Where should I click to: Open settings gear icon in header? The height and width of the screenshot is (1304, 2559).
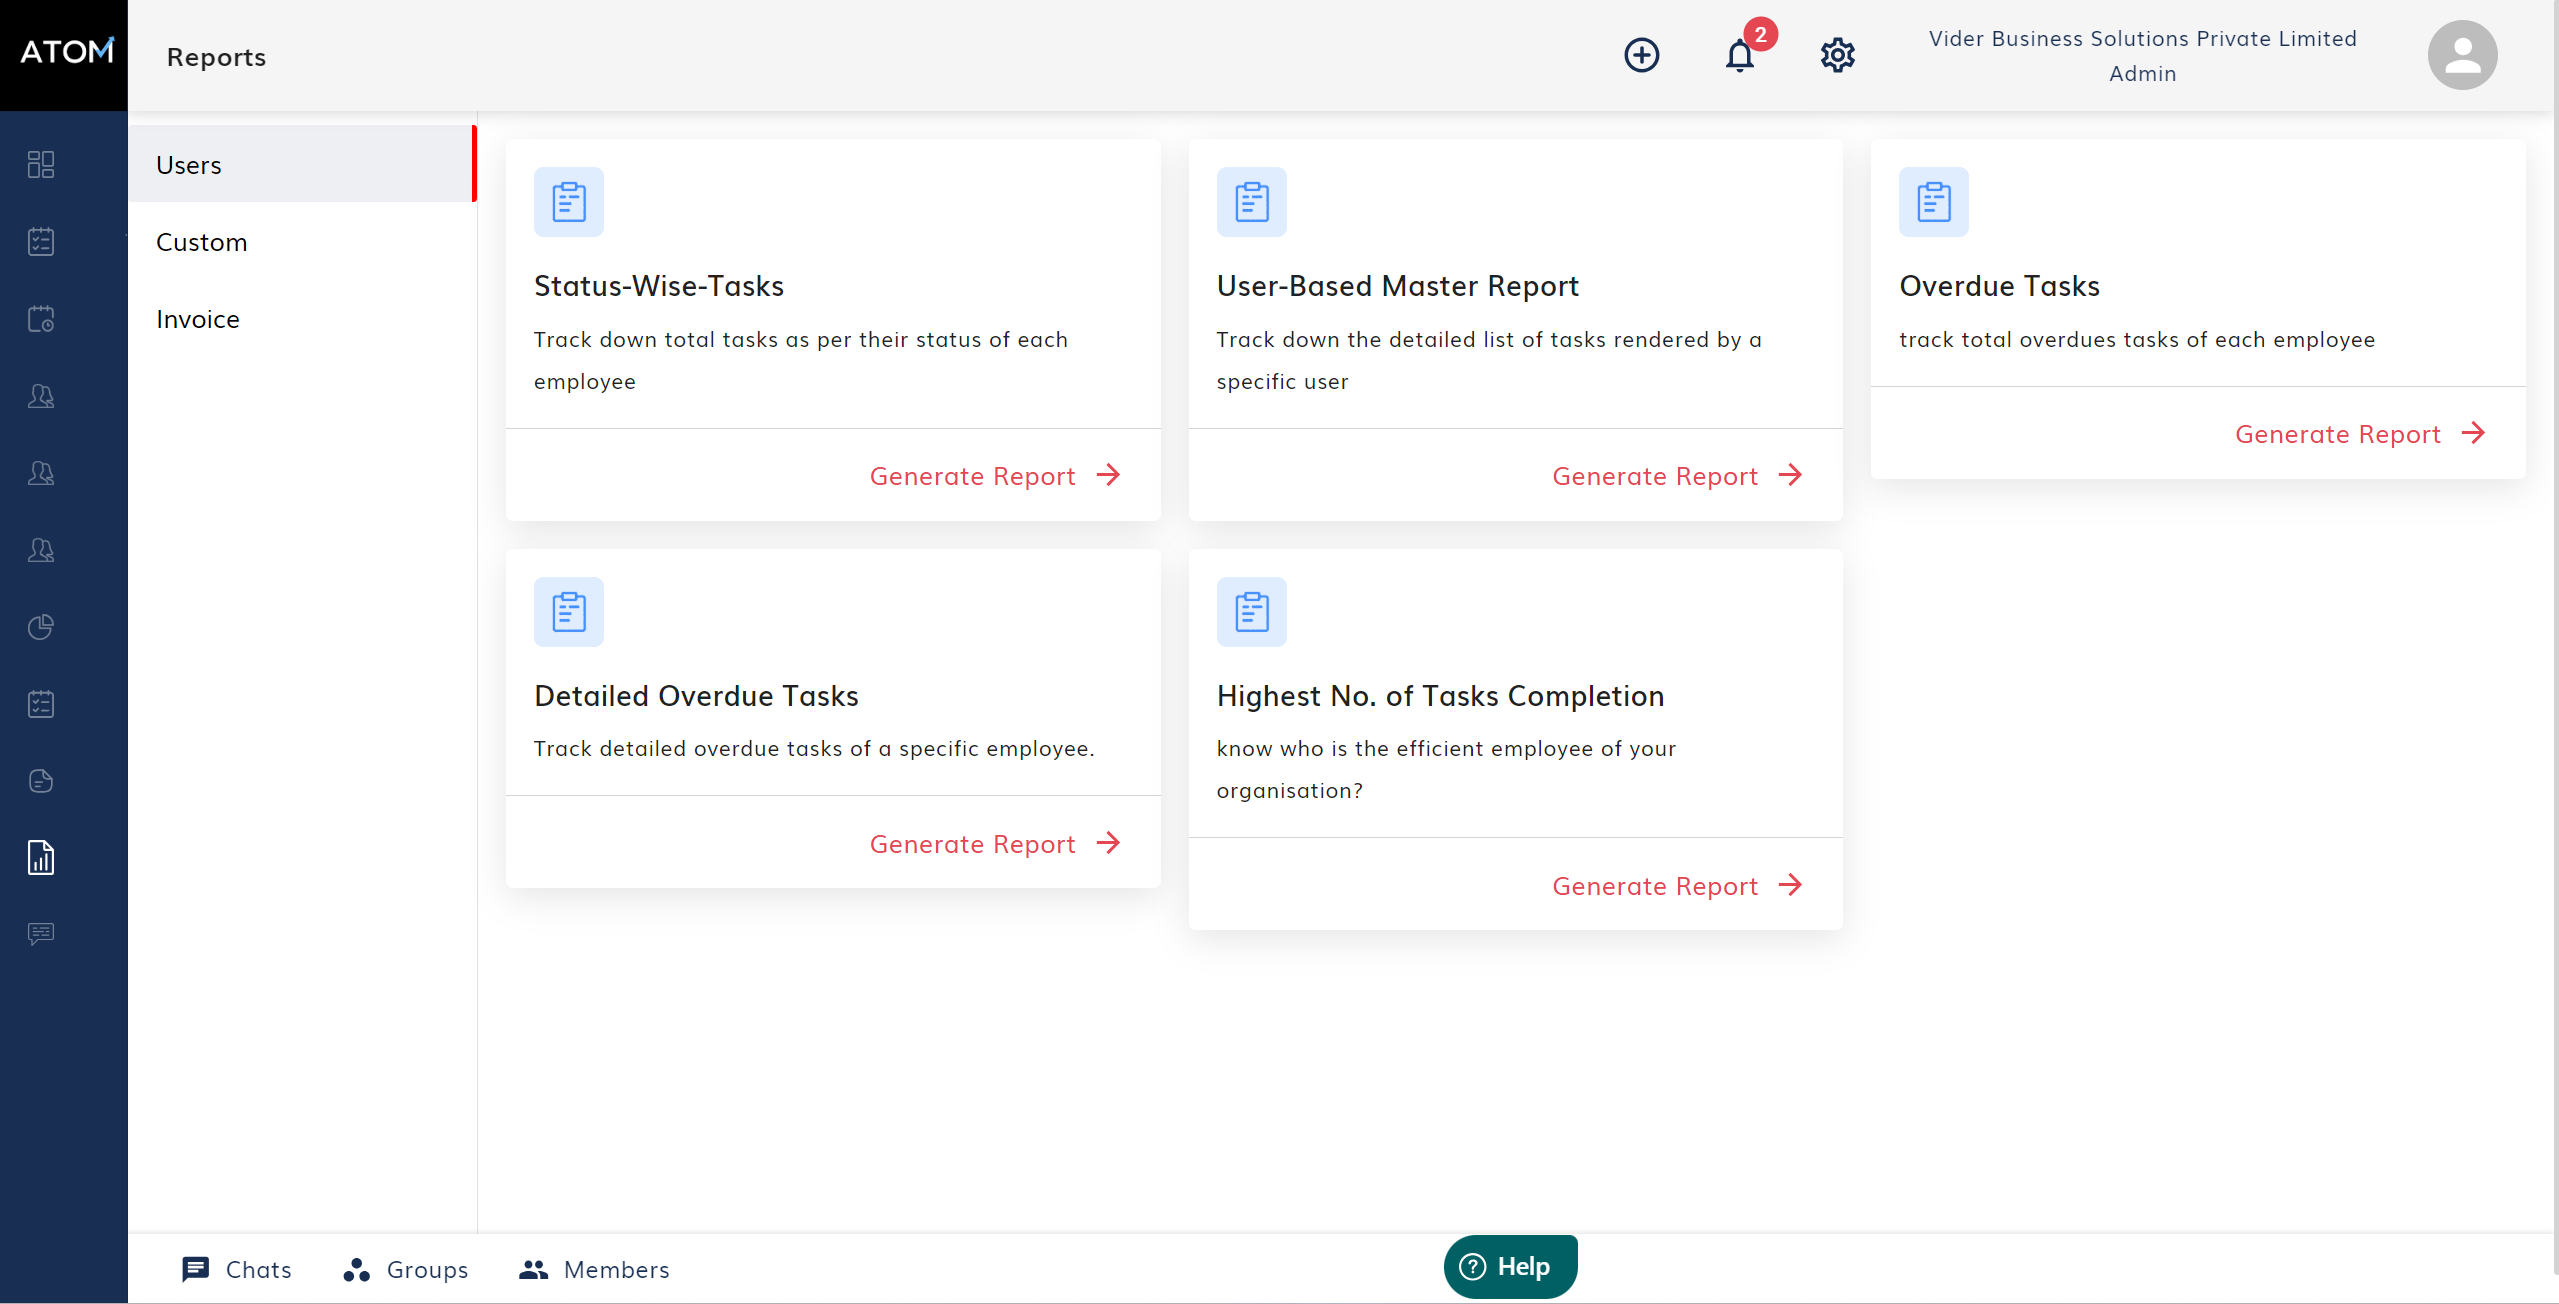[x=1837, y=55]
